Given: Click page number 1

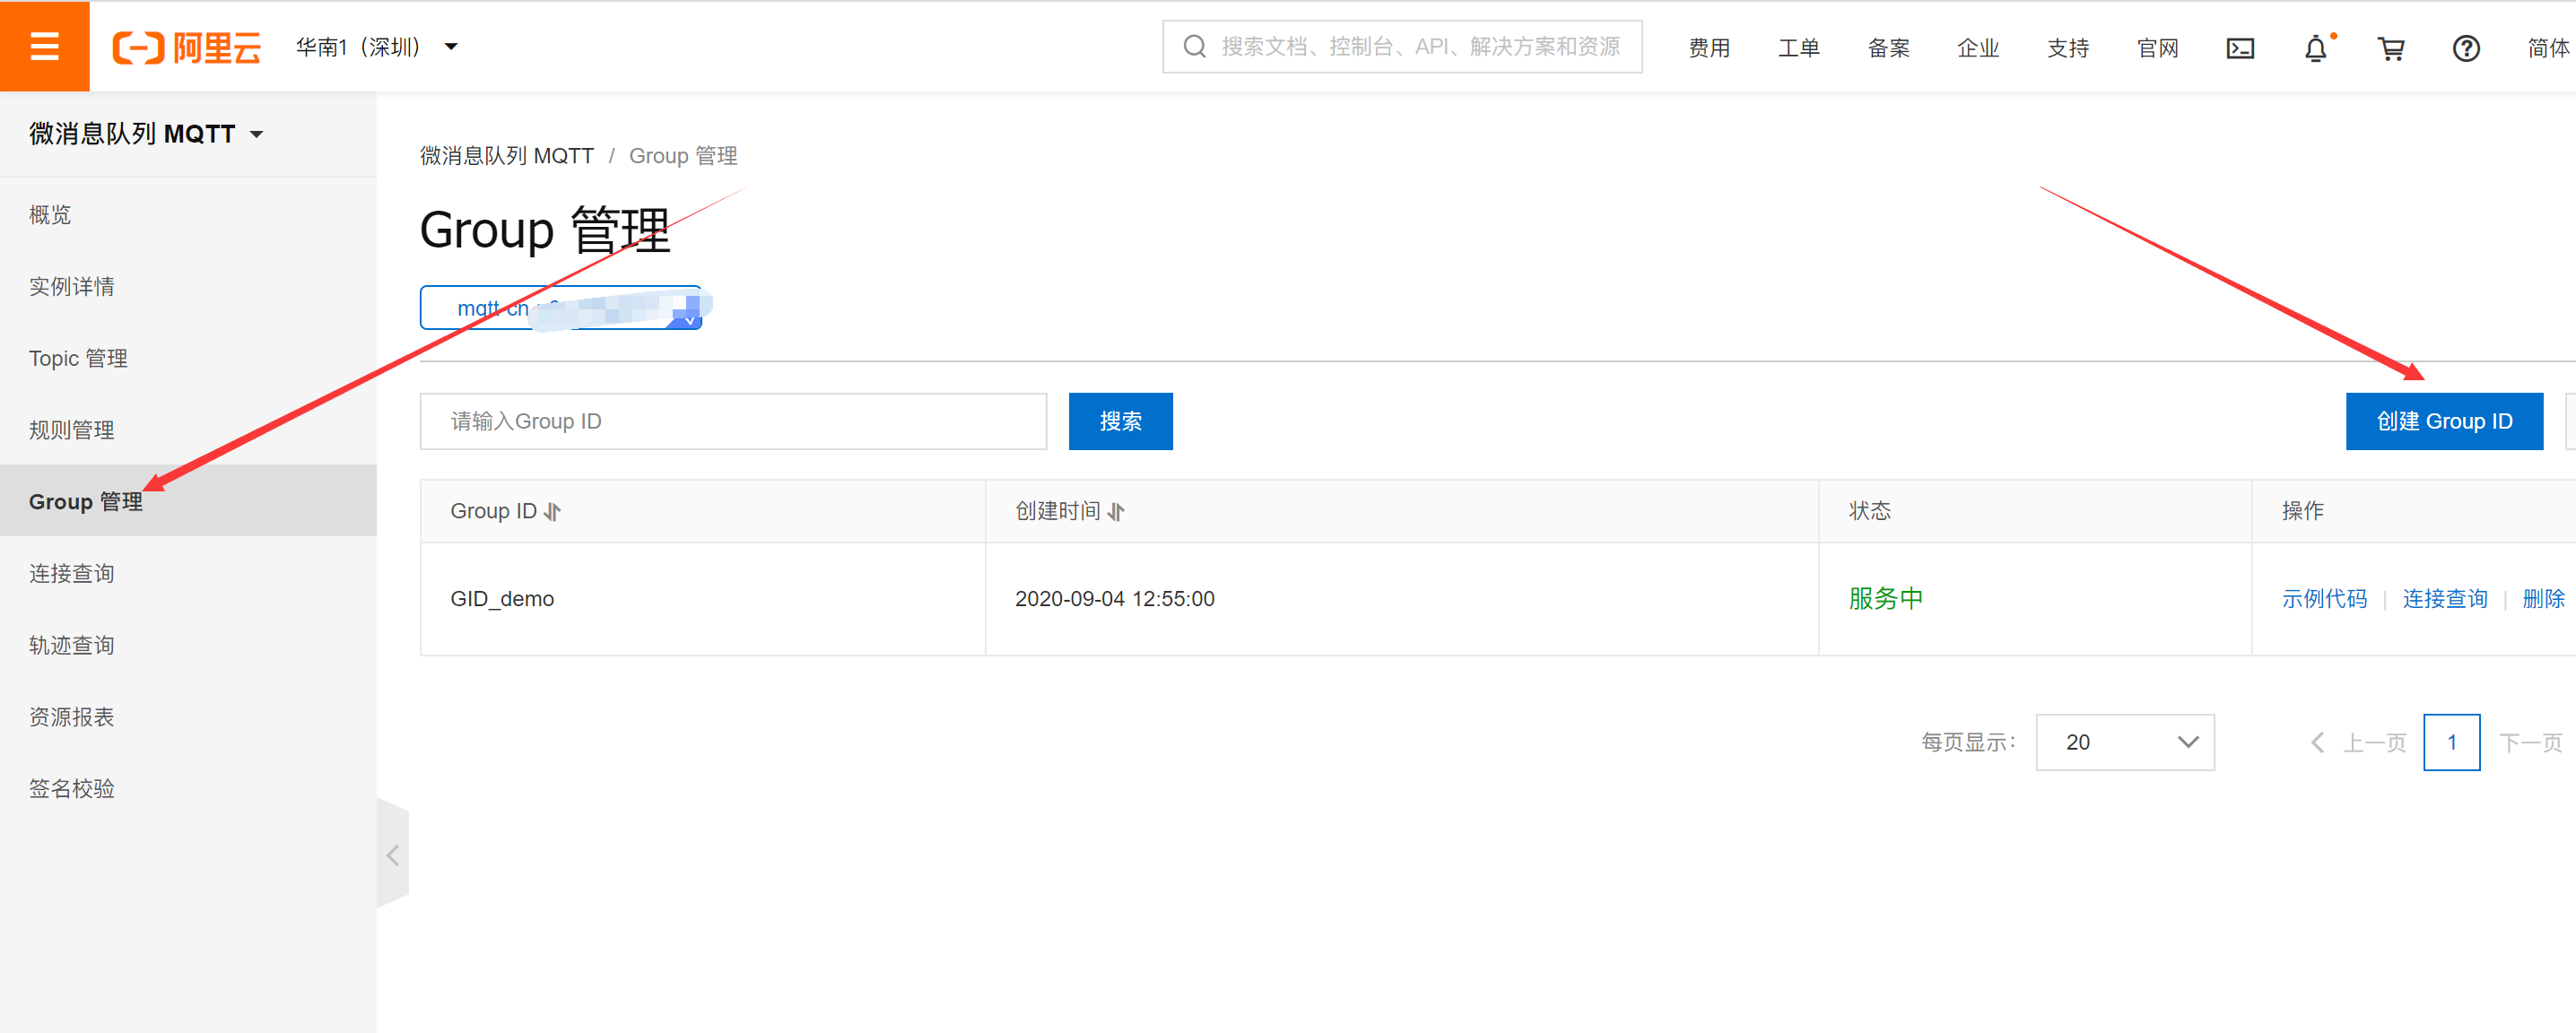Looking at the screenshot, I should coord(2451,742).
